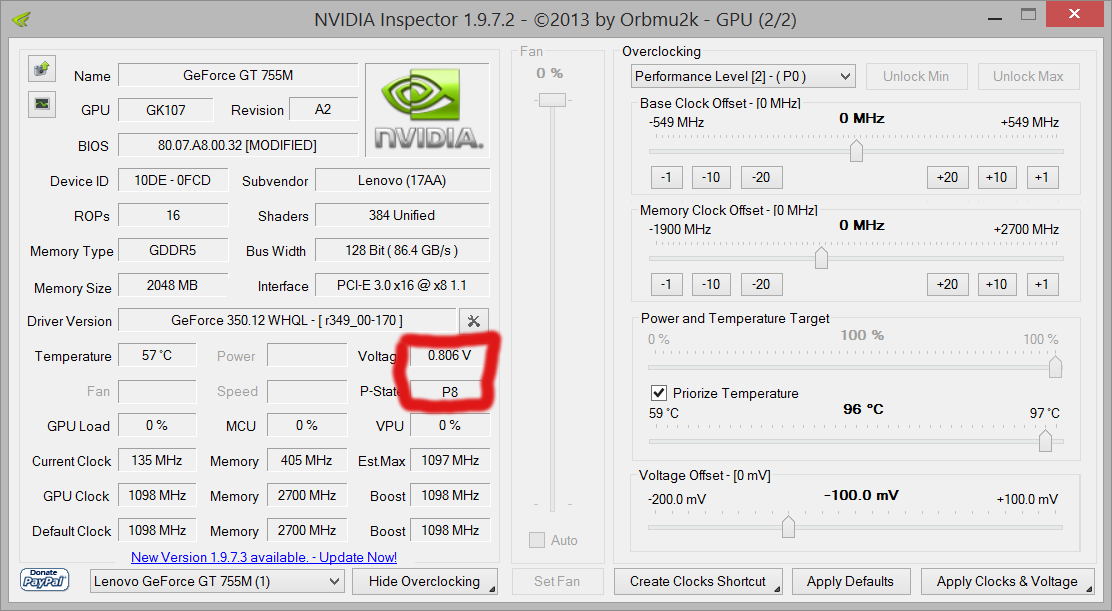
Task: Decrease Base Clock Offset by 1
Action: point(666,177)
